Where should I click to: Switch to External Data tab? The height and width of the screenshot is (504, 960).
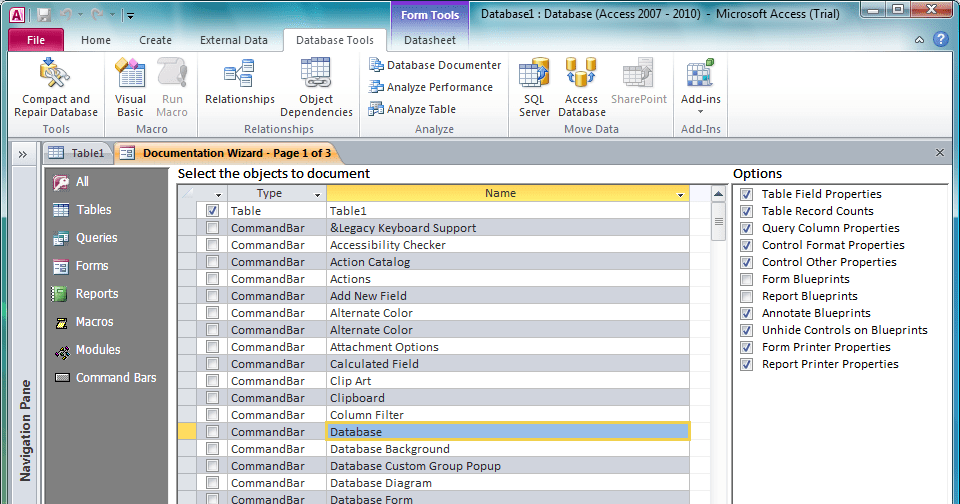click(234, 40)
